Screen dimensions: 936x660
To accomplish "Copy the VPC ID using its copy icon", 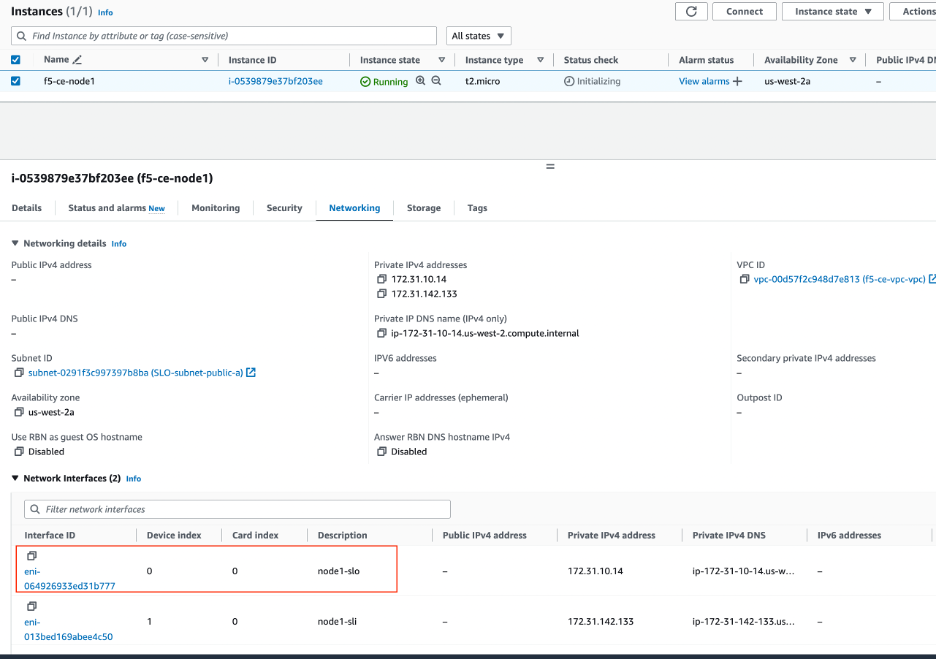I will [742, 279].
